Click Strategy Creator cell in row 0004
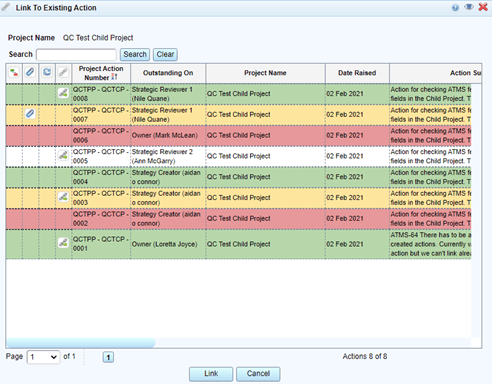This screenshot has width=492, height=384. (168, 177)
